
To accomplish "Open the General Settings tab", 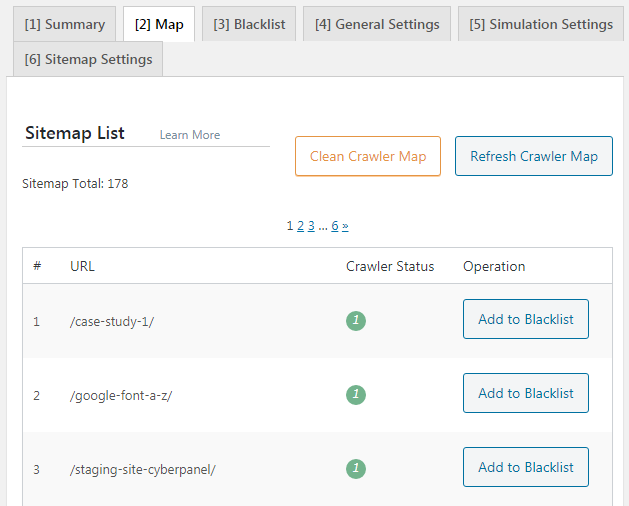I will [x=377, y=24].
